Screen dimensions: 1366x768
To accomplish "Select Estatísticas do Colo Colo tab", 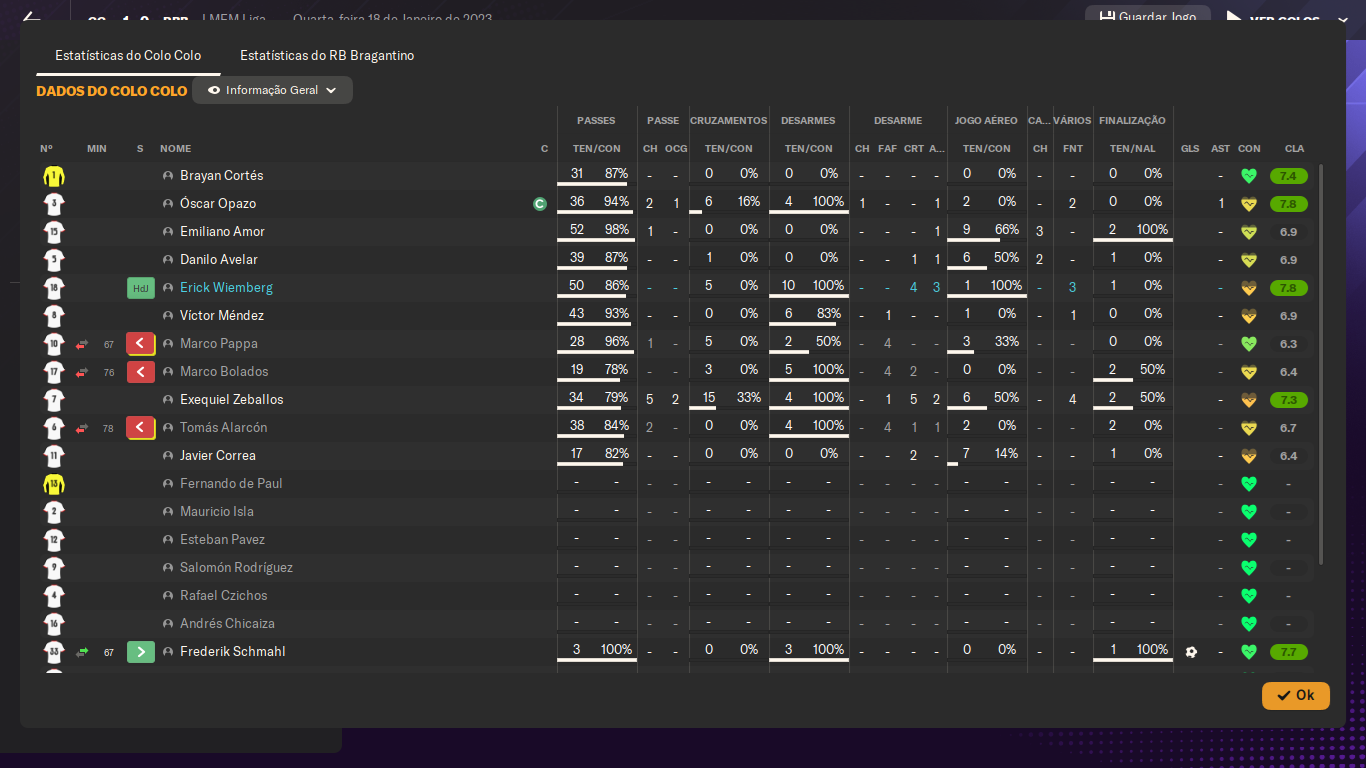I will [x=128, y=56].
